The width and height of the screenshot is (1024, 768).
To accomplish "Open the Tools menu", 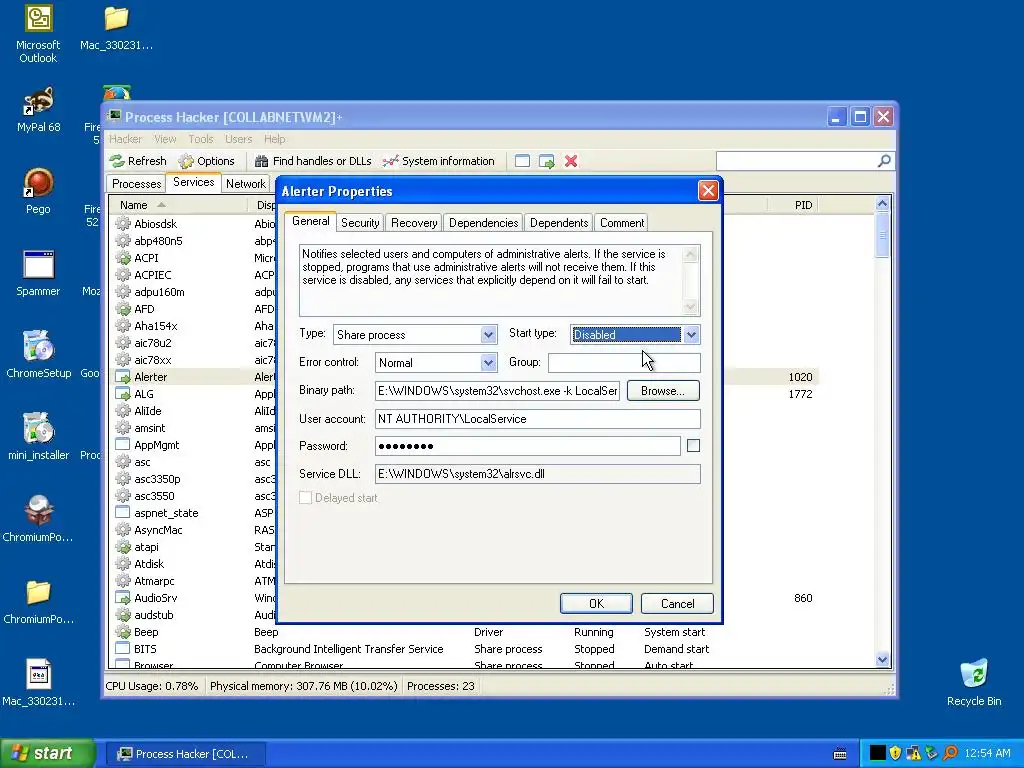I will [201, 139].
